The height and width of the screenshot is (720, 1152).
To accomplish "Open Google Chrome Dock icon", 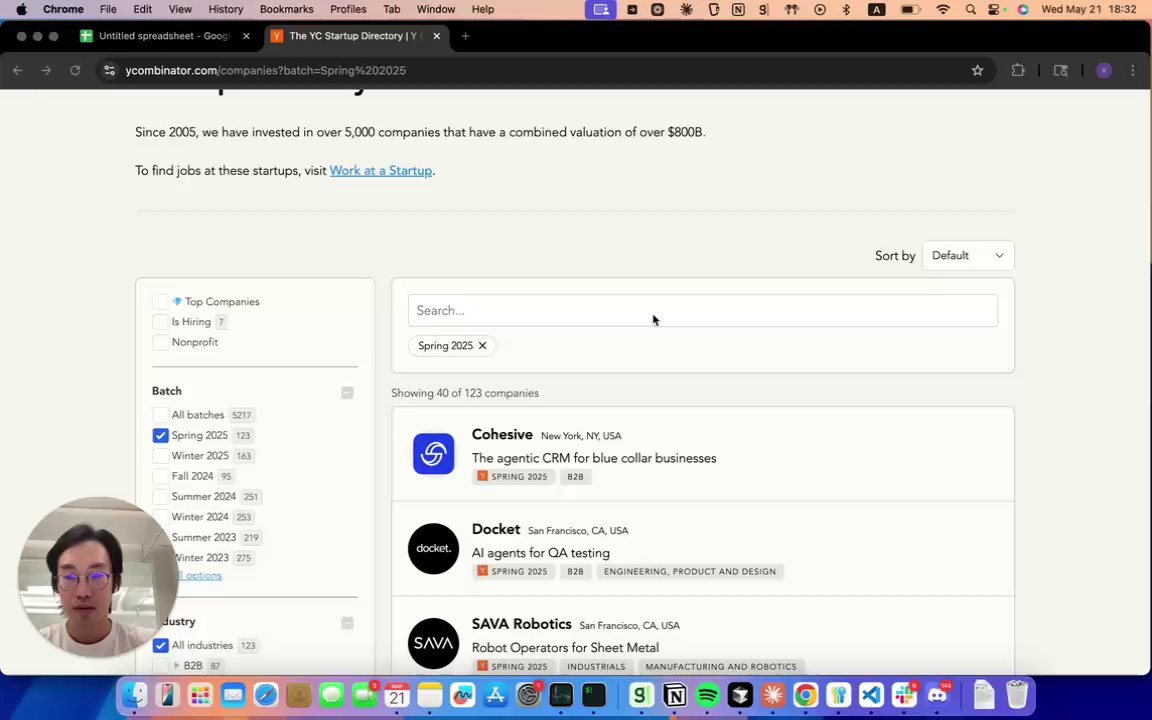I will (806, 694).
